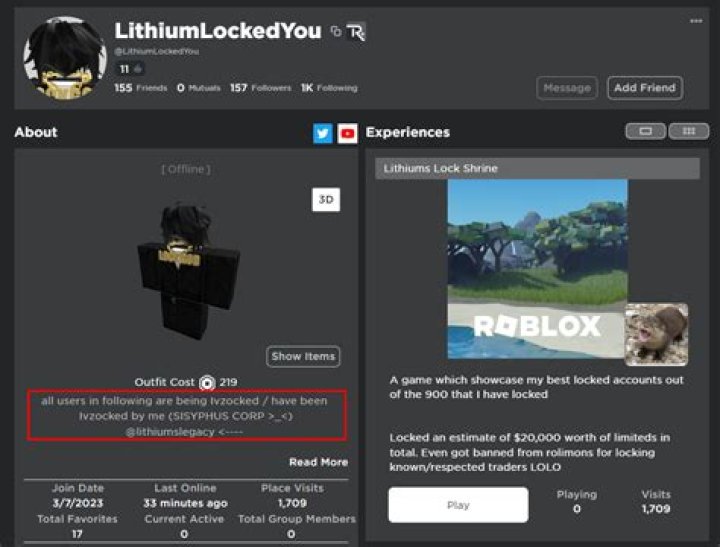Click the Rolimons badge beside the username
The image size is (720, 547).
click(x=357, y=32)
